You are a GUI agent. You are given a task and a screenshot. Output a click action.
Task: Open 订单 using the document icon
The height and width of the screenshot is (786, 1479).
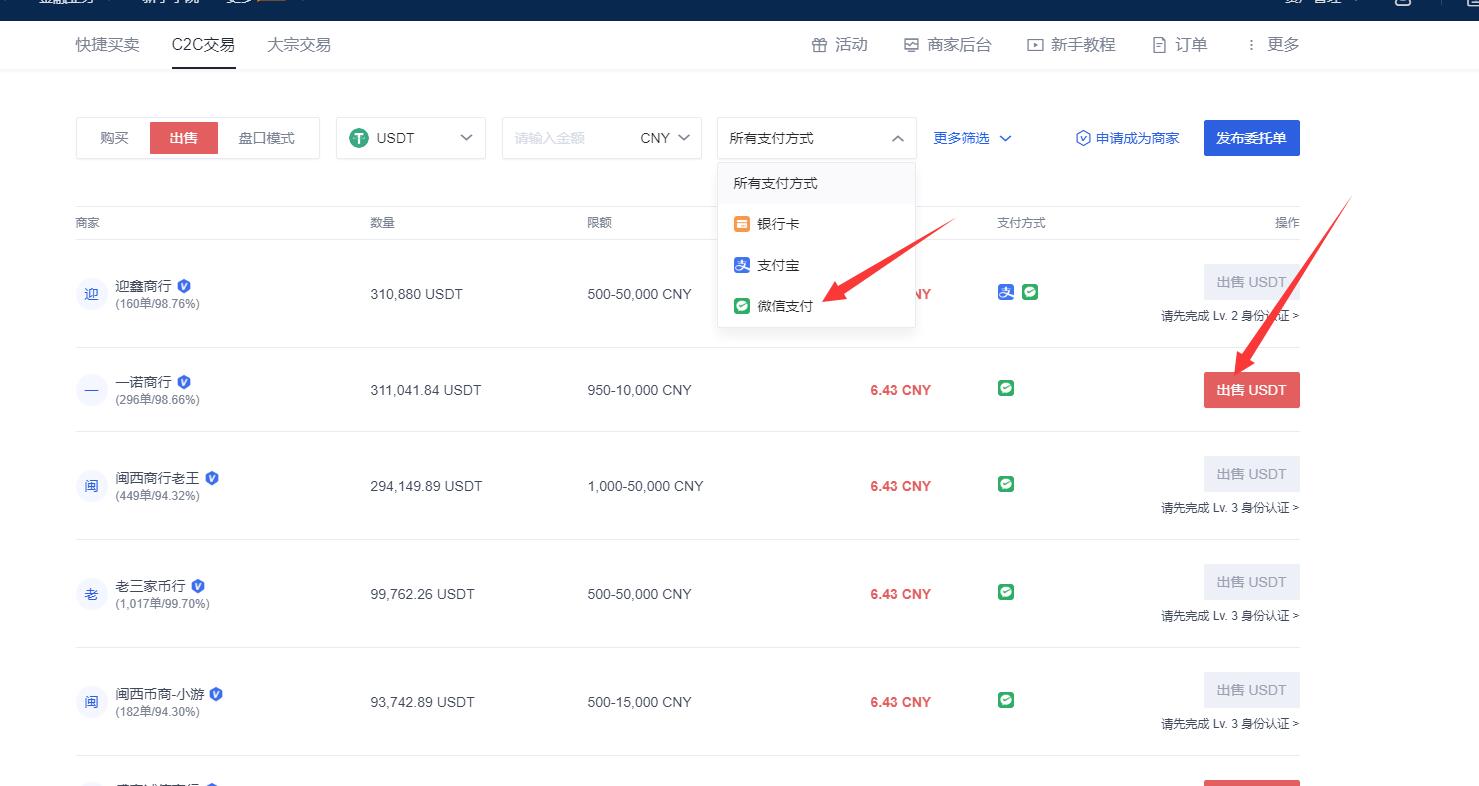(1158, 44)
